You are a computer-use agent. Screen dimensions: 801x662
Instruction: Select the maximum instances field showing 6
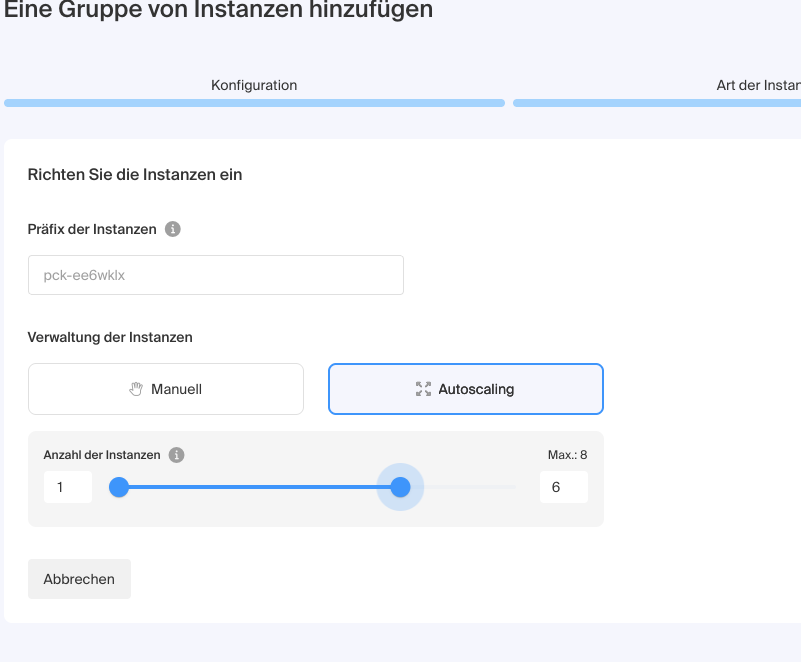563,485
